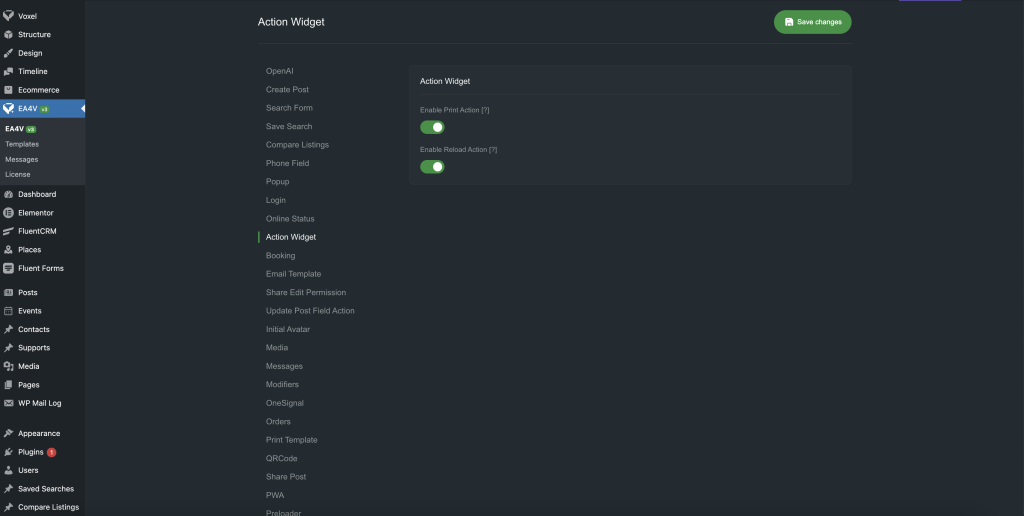The height and width of the screenshot is (516, 1024).
Task: Open Timeline from its sidebar icon
Action: [9, 72]
